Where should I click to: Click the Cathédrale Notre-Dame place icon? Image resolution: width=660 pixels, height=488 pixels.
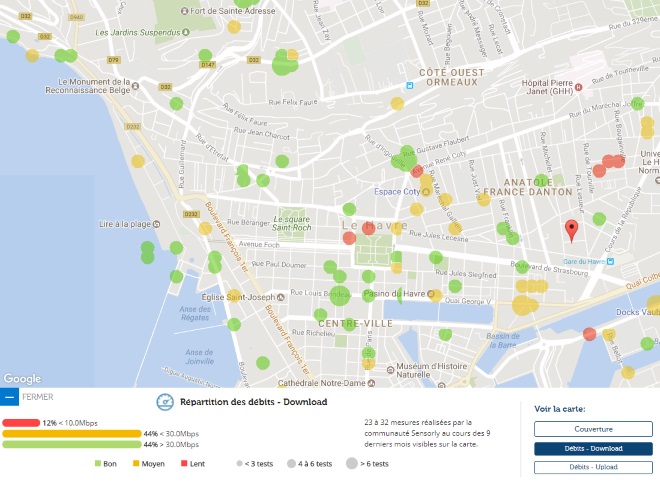point(371,383)
